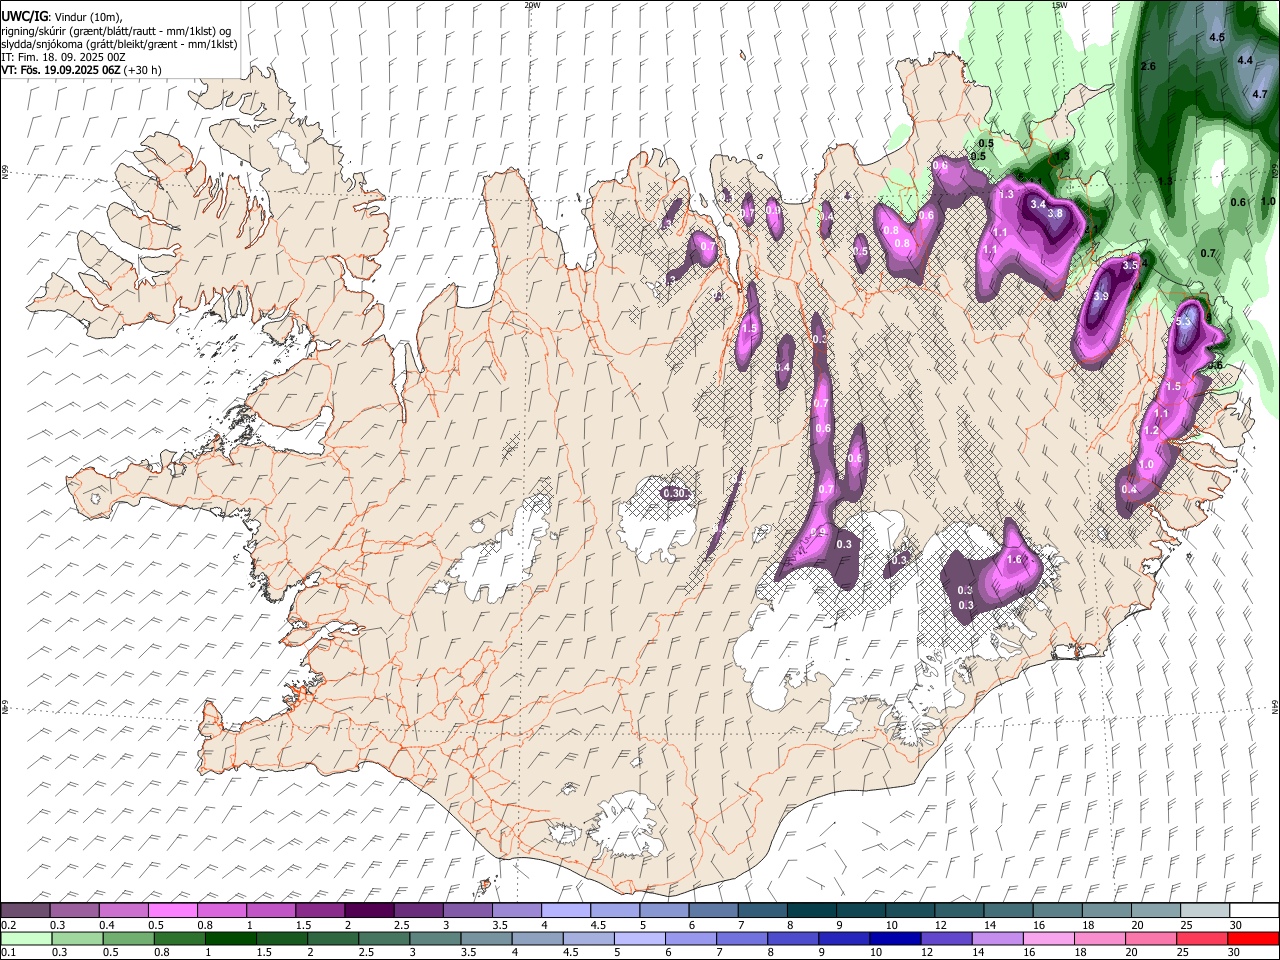The height and width of the screenshot is (960, 1280).
Task: Click the "4.4" rain value offshore northeast
Action: click(x=1245, y=61)
